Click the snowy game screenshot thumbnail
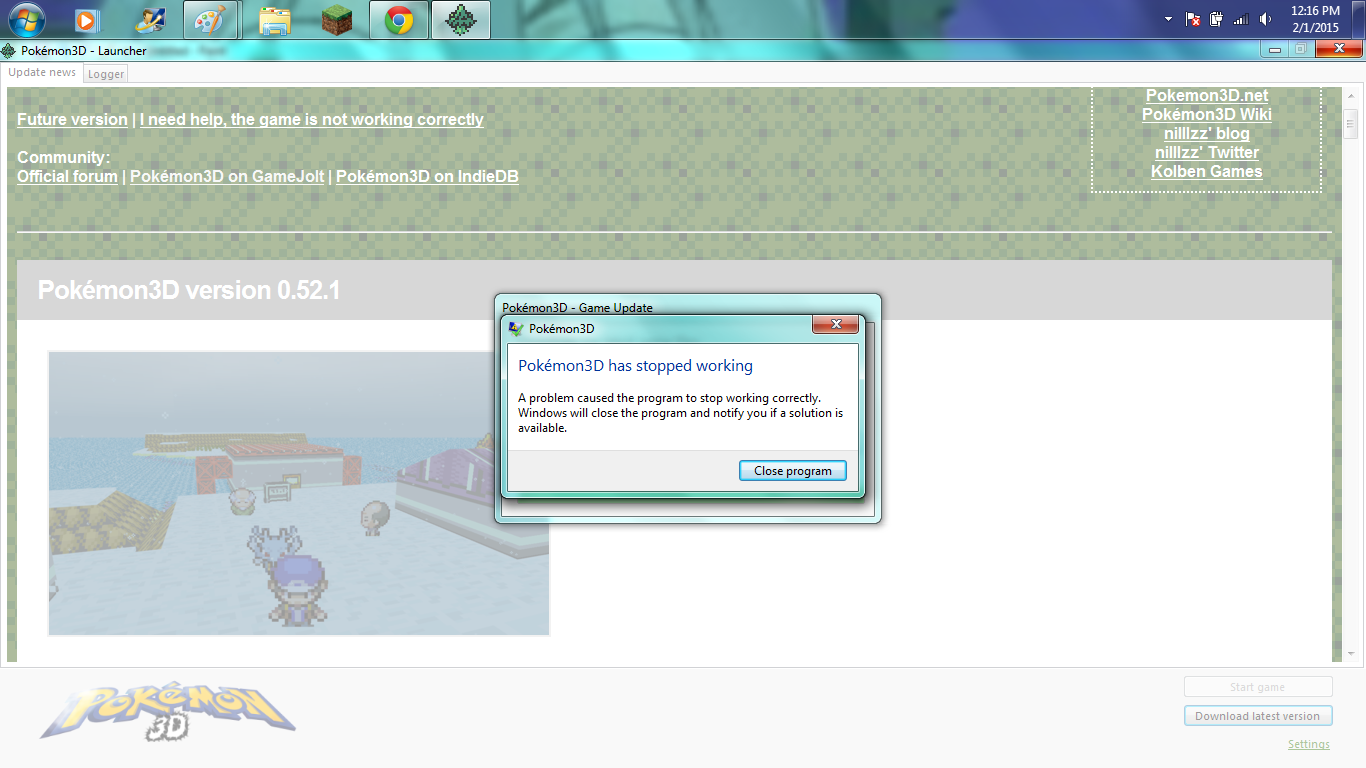 (299, 493)
